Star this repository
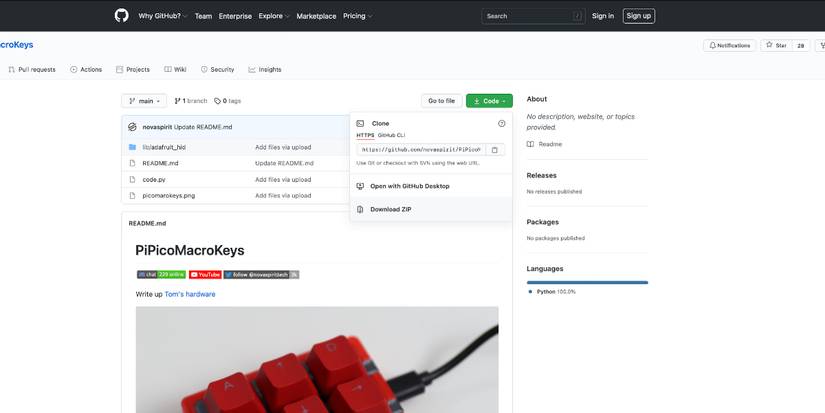 (776, 46)
